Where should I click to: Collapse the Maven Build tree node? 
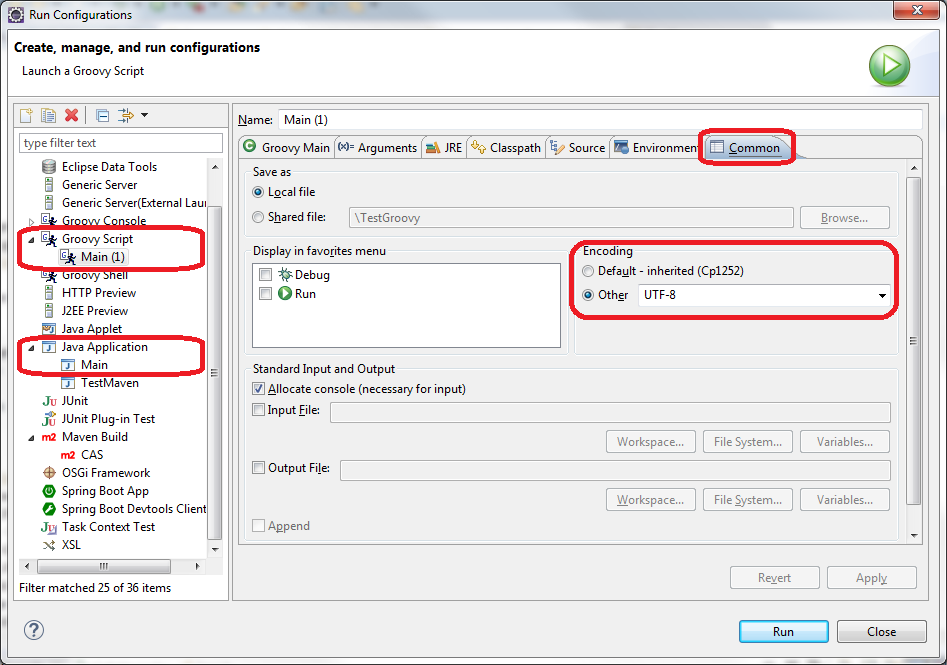coord(31,438)
